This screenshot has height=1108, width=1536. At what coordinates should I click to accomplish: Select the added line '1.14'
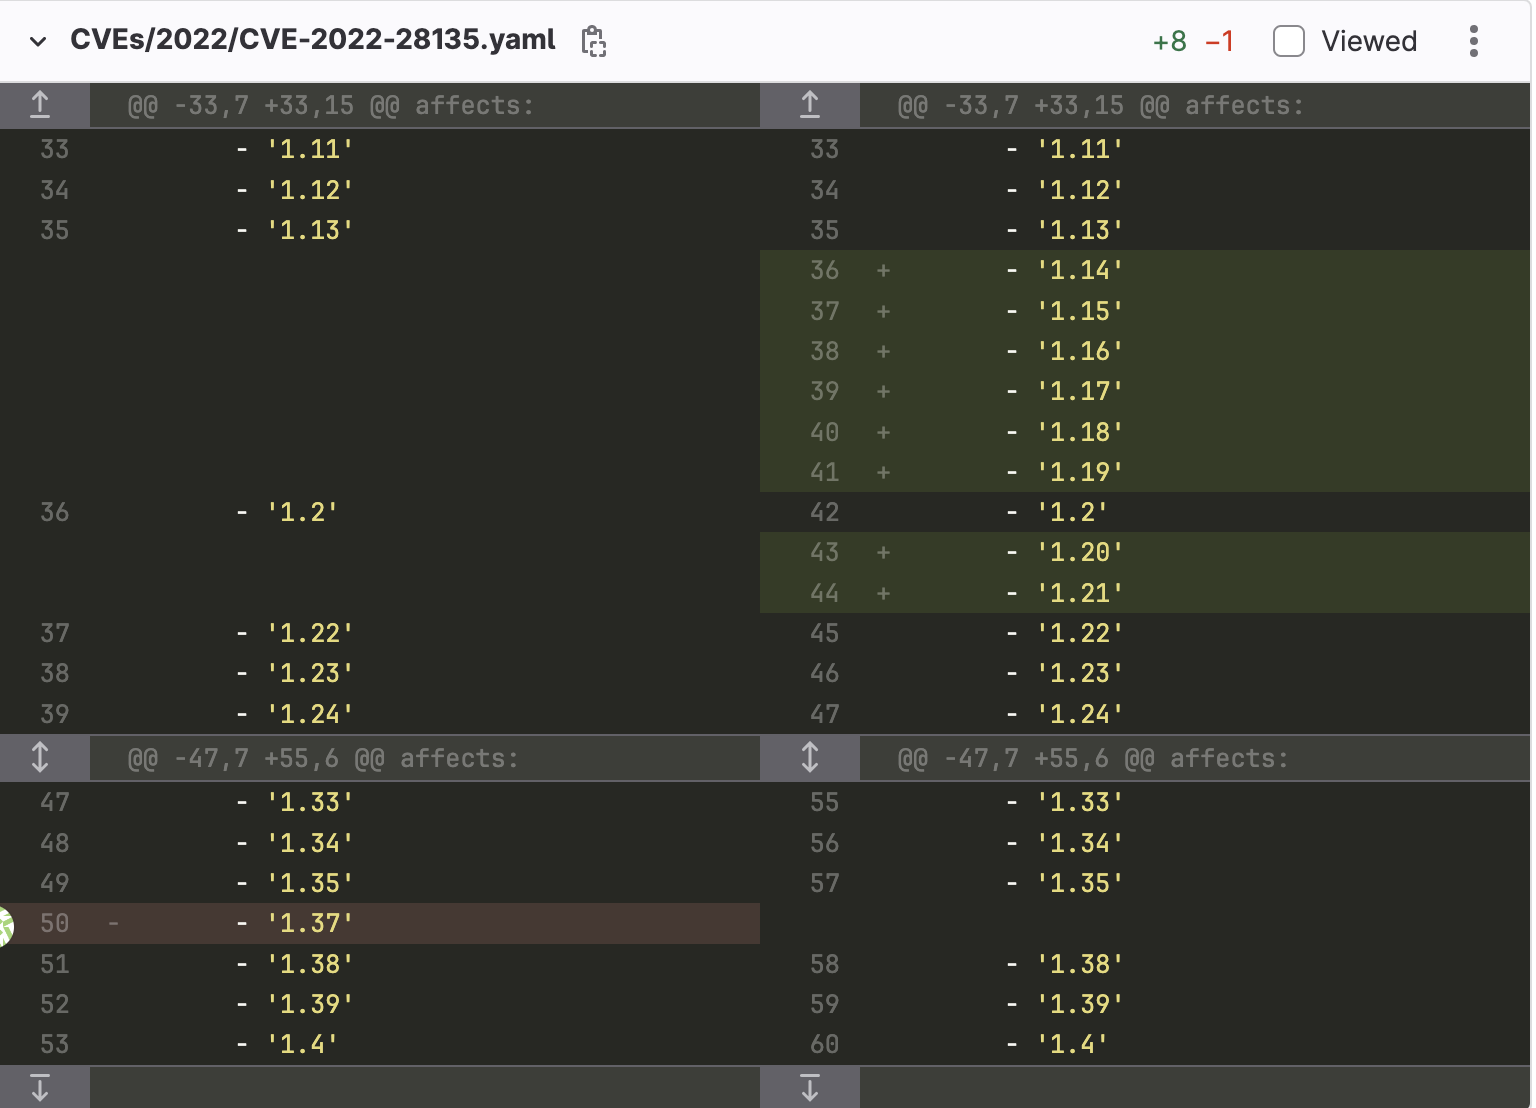[x=1080, y=270]
